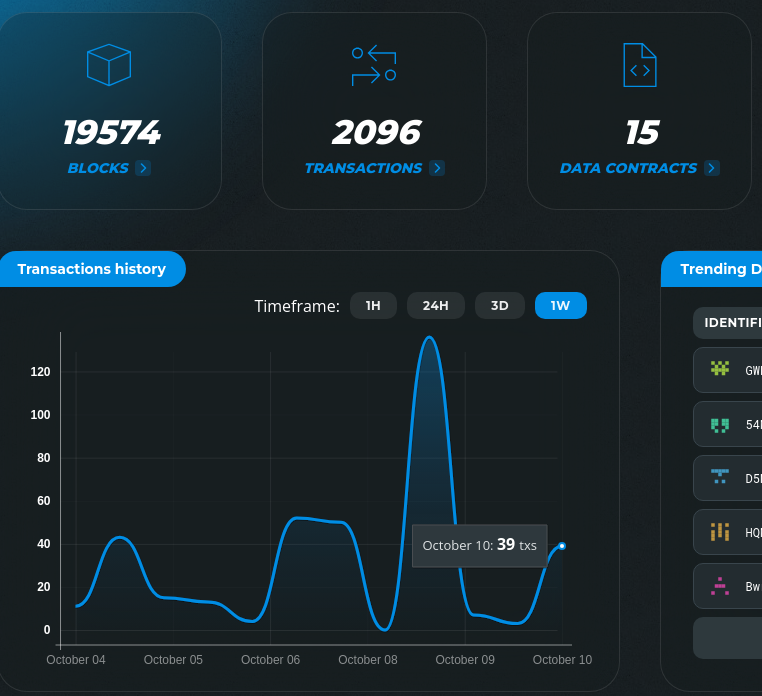Click the 120 y-axis value

click(40, 372)
